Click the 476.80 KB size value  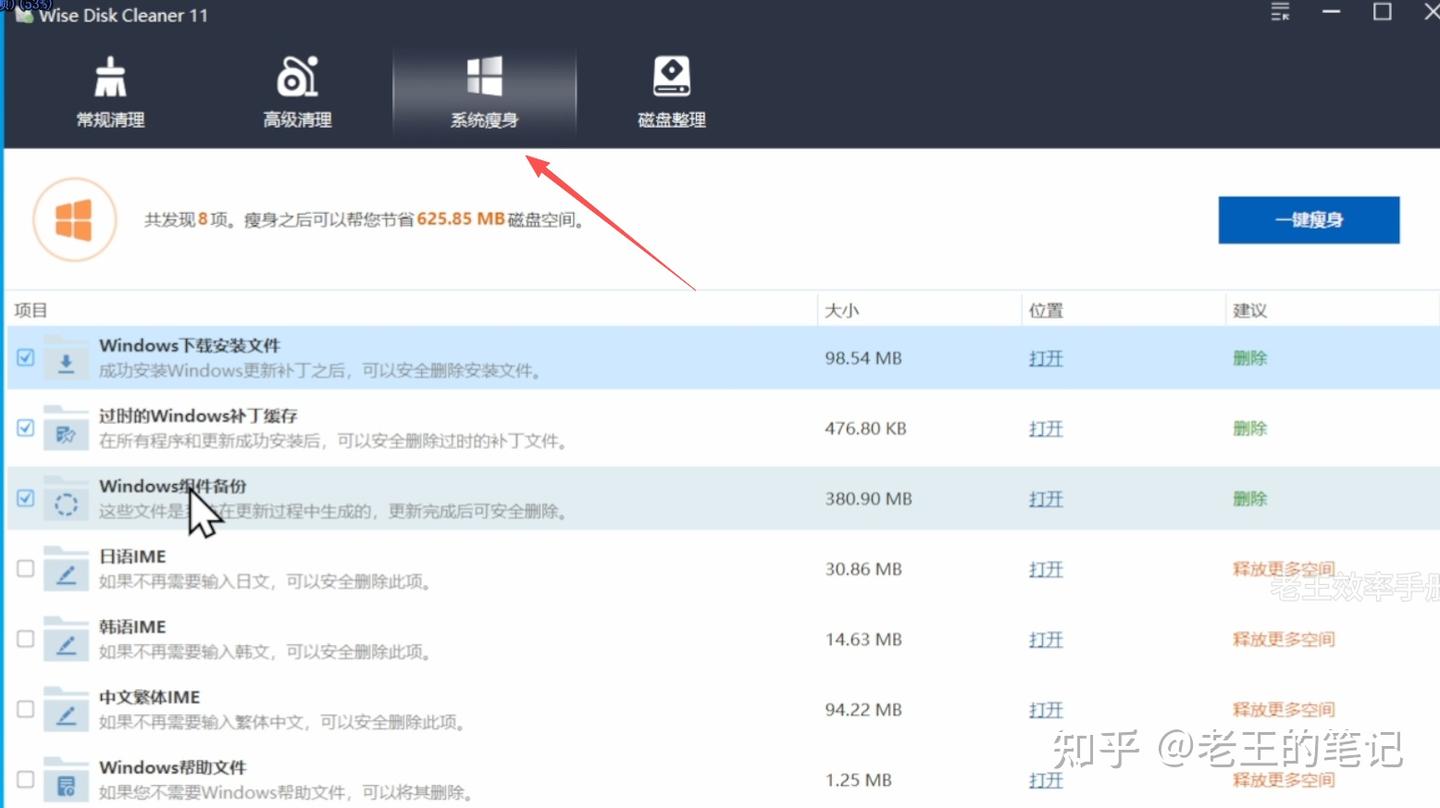866,428
